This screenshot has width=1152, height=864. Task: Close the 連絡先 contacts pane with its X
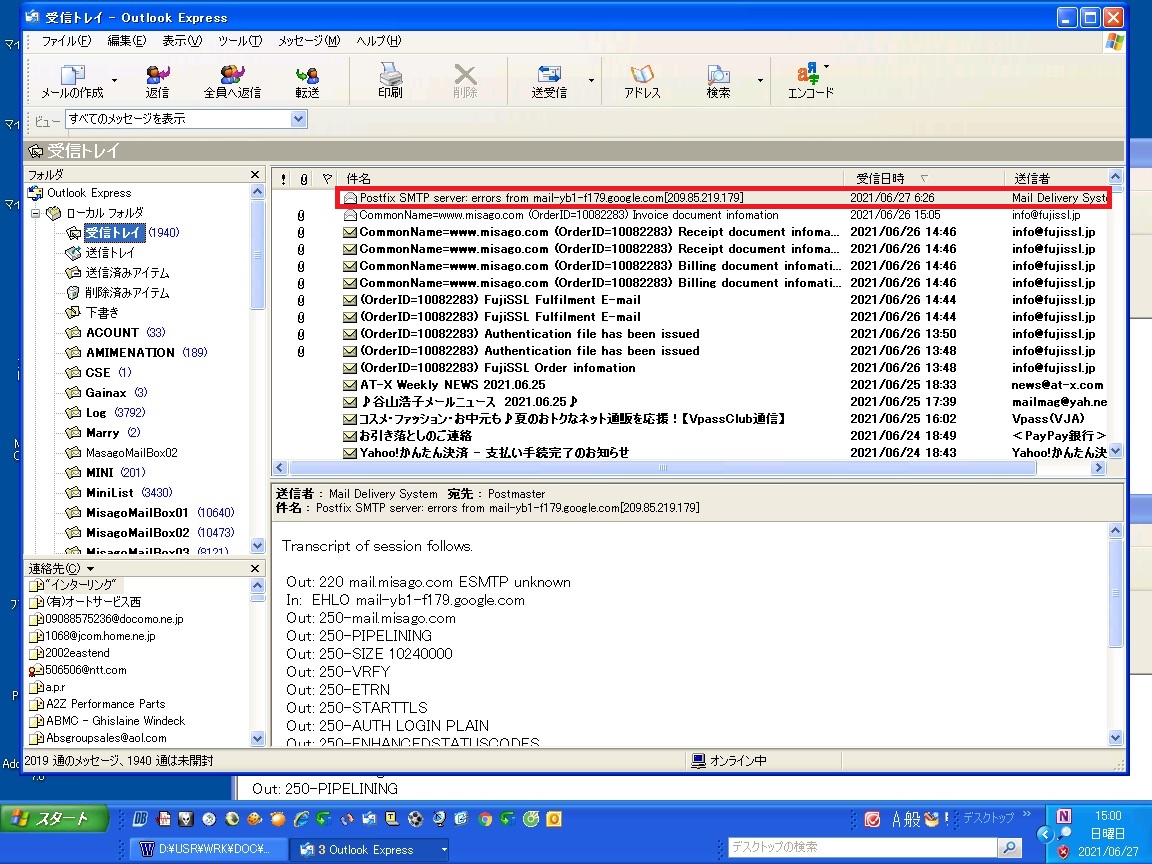click(x=255, y=569)
